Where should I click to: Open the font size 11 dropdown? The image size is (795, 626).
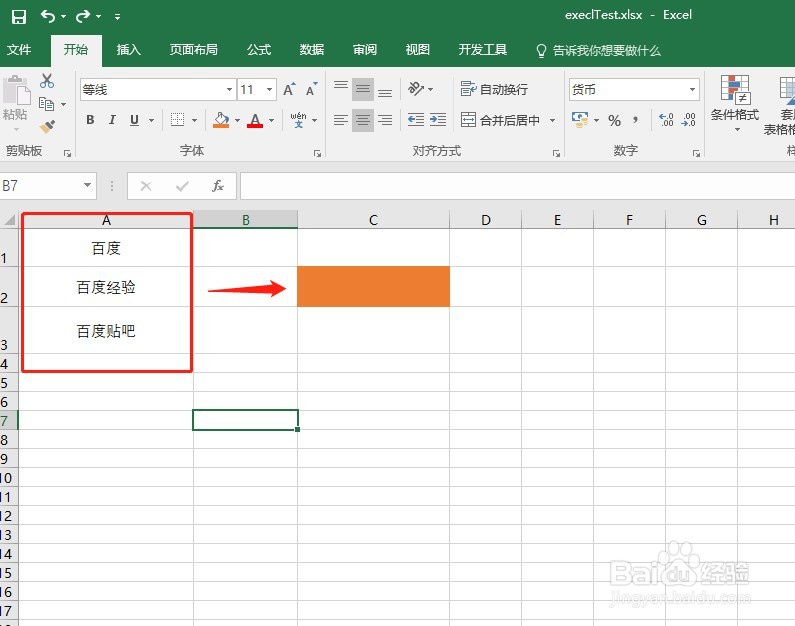point(270,90)
